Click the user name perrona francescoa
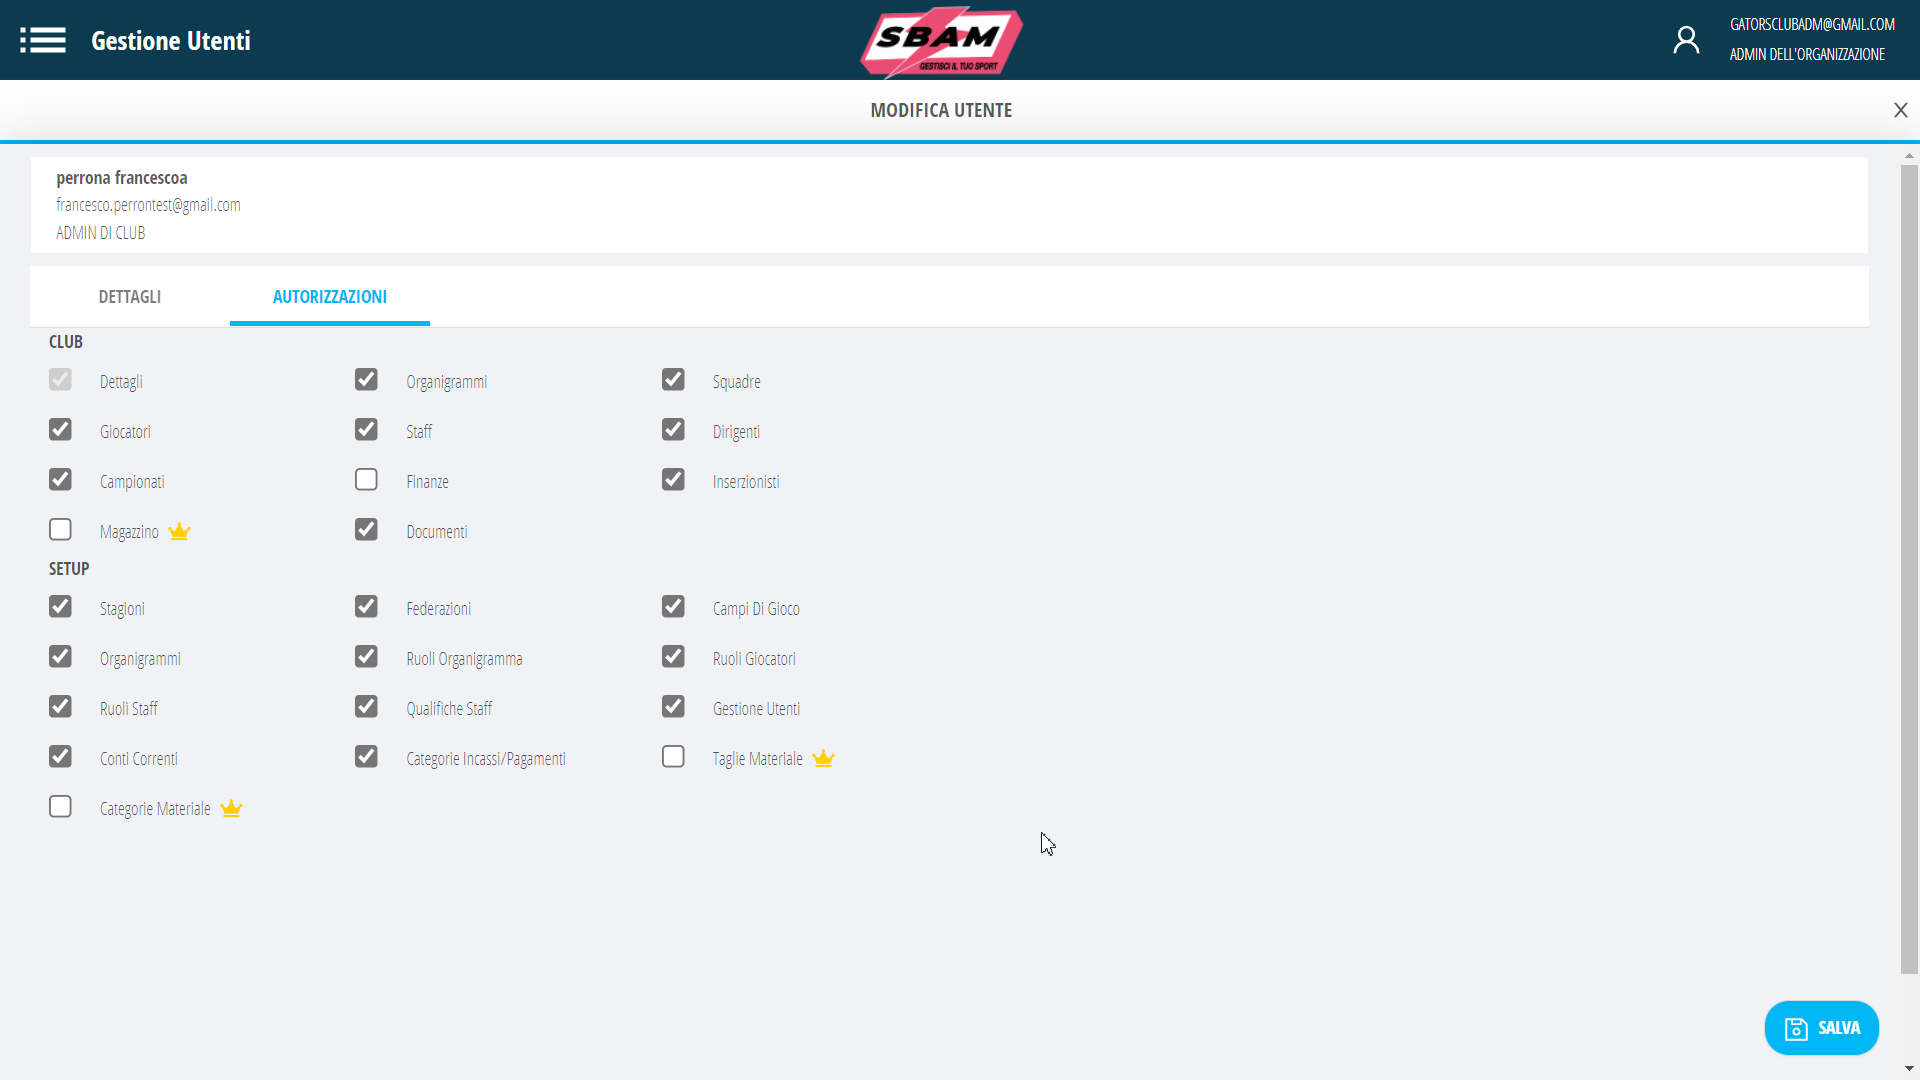The image size is (1920, 1080). (x=122, y=178)
